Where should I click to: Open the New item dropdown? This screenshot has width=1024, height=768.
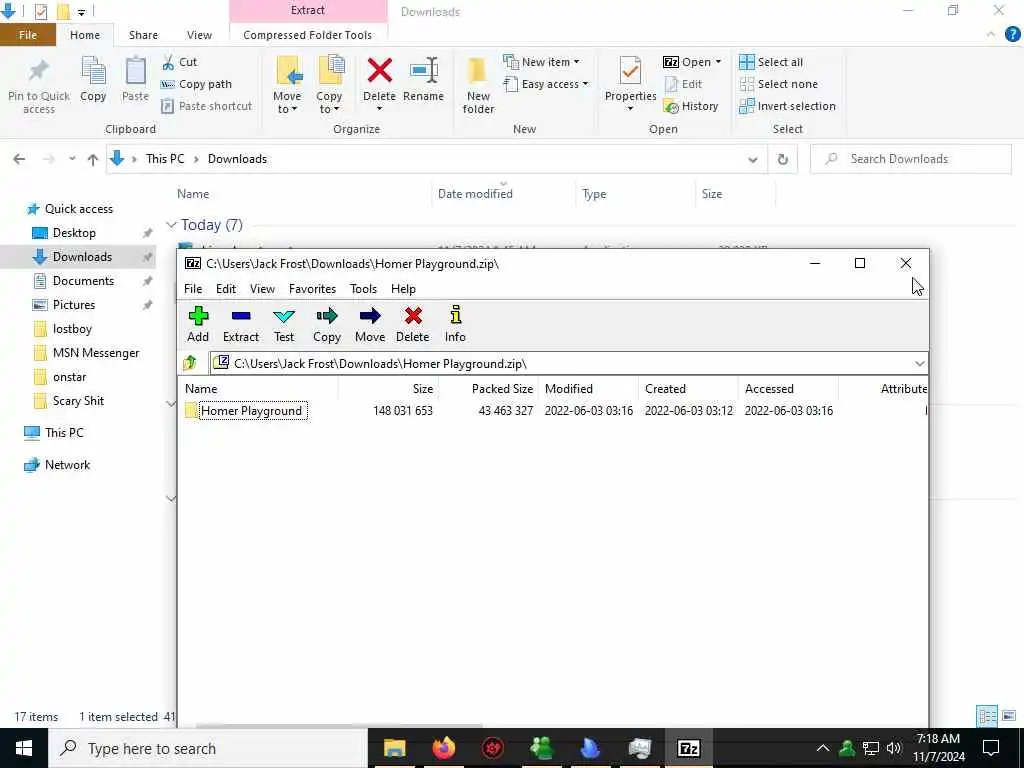point(541,62)
